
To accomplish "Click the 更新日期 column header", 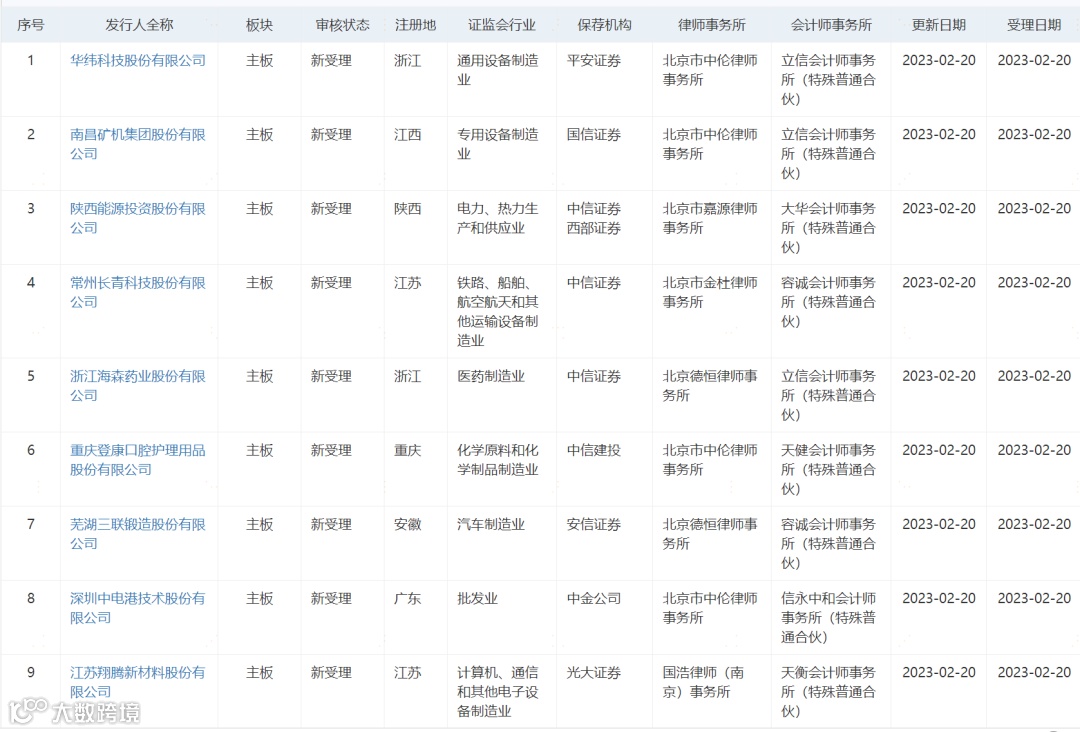I will (x=938, y=25).
